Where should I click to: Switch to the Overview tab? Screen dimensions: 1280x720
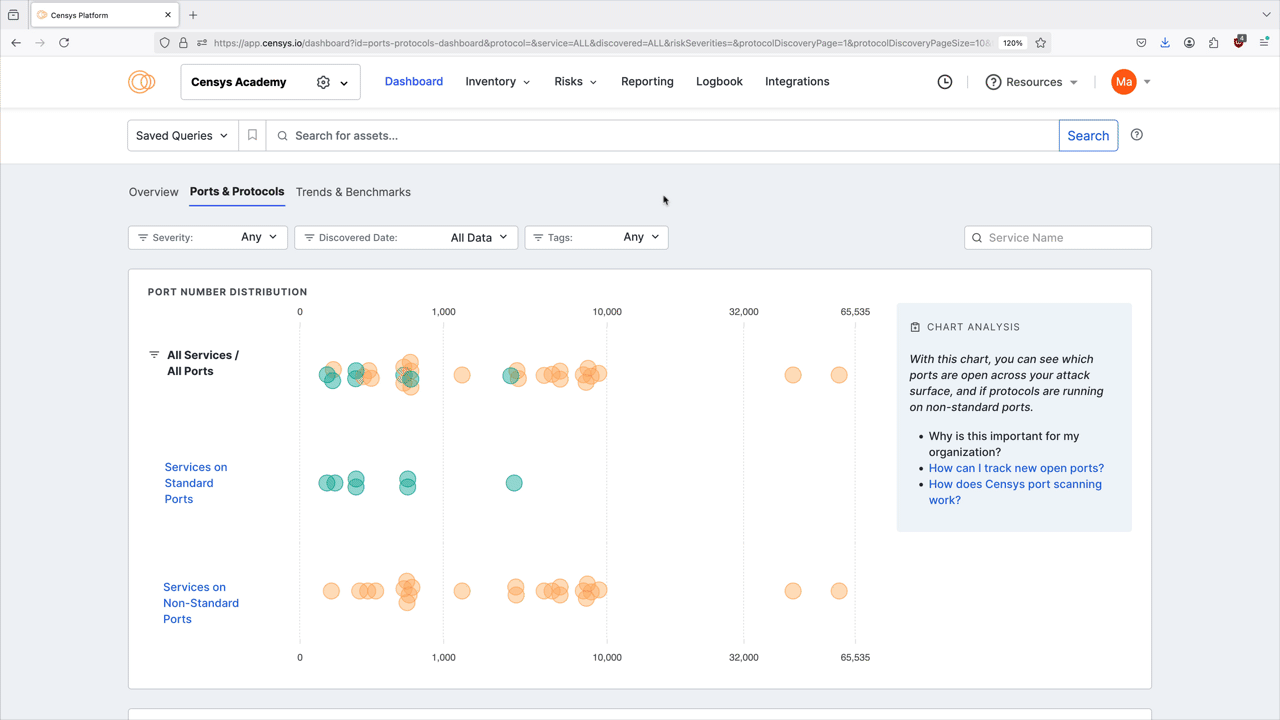[153, 192]
